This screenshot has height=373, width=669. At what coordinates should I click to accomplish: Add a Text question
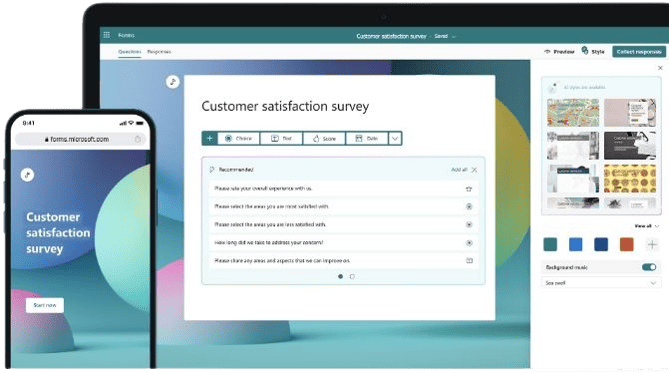(281, 138)
